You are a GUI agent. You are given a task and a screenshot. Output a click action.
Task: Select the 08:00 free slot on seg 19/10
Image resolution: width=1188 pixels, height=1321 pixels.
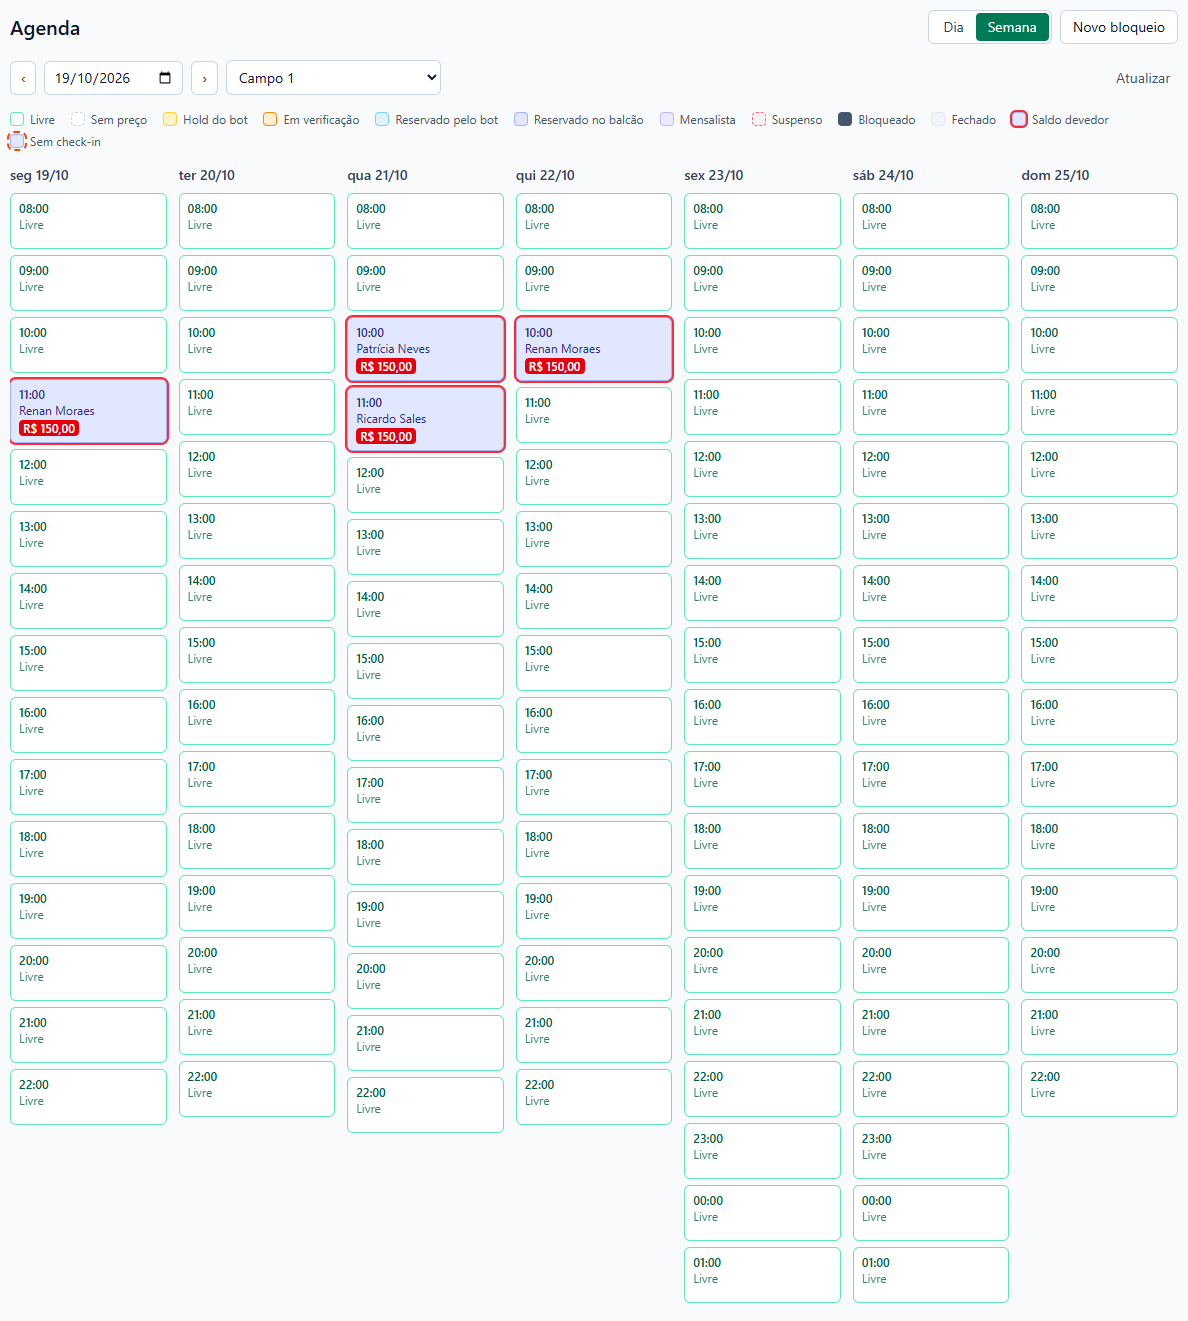coord(89,221)
